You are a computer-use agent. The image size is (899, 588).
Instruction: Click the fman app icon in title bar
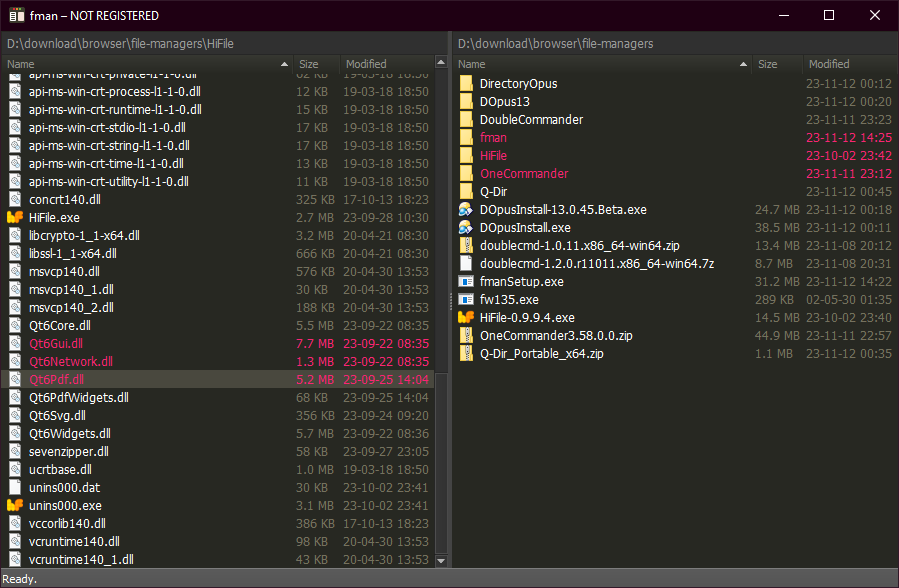click(17, 16)
